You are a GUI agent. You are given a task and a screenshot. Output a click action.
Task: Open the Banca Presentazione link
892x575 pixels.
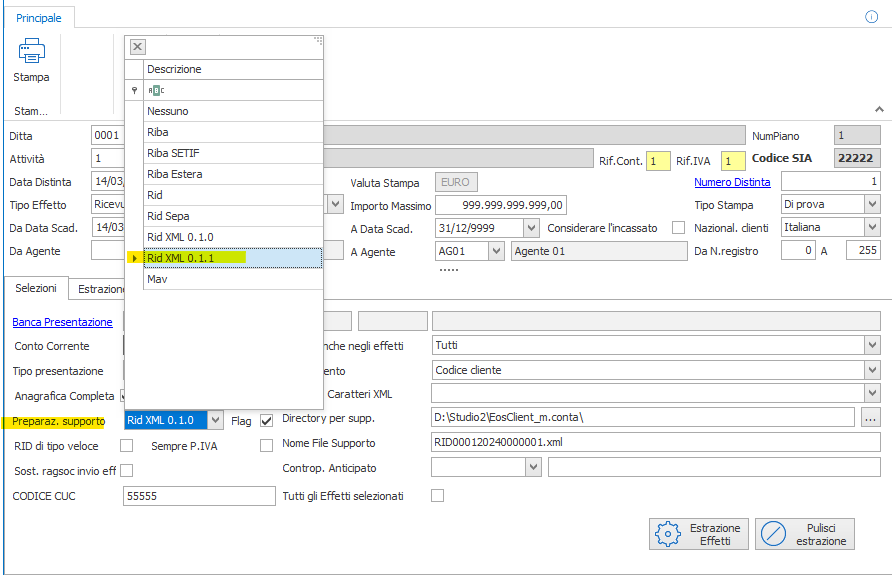coord(63,322)
